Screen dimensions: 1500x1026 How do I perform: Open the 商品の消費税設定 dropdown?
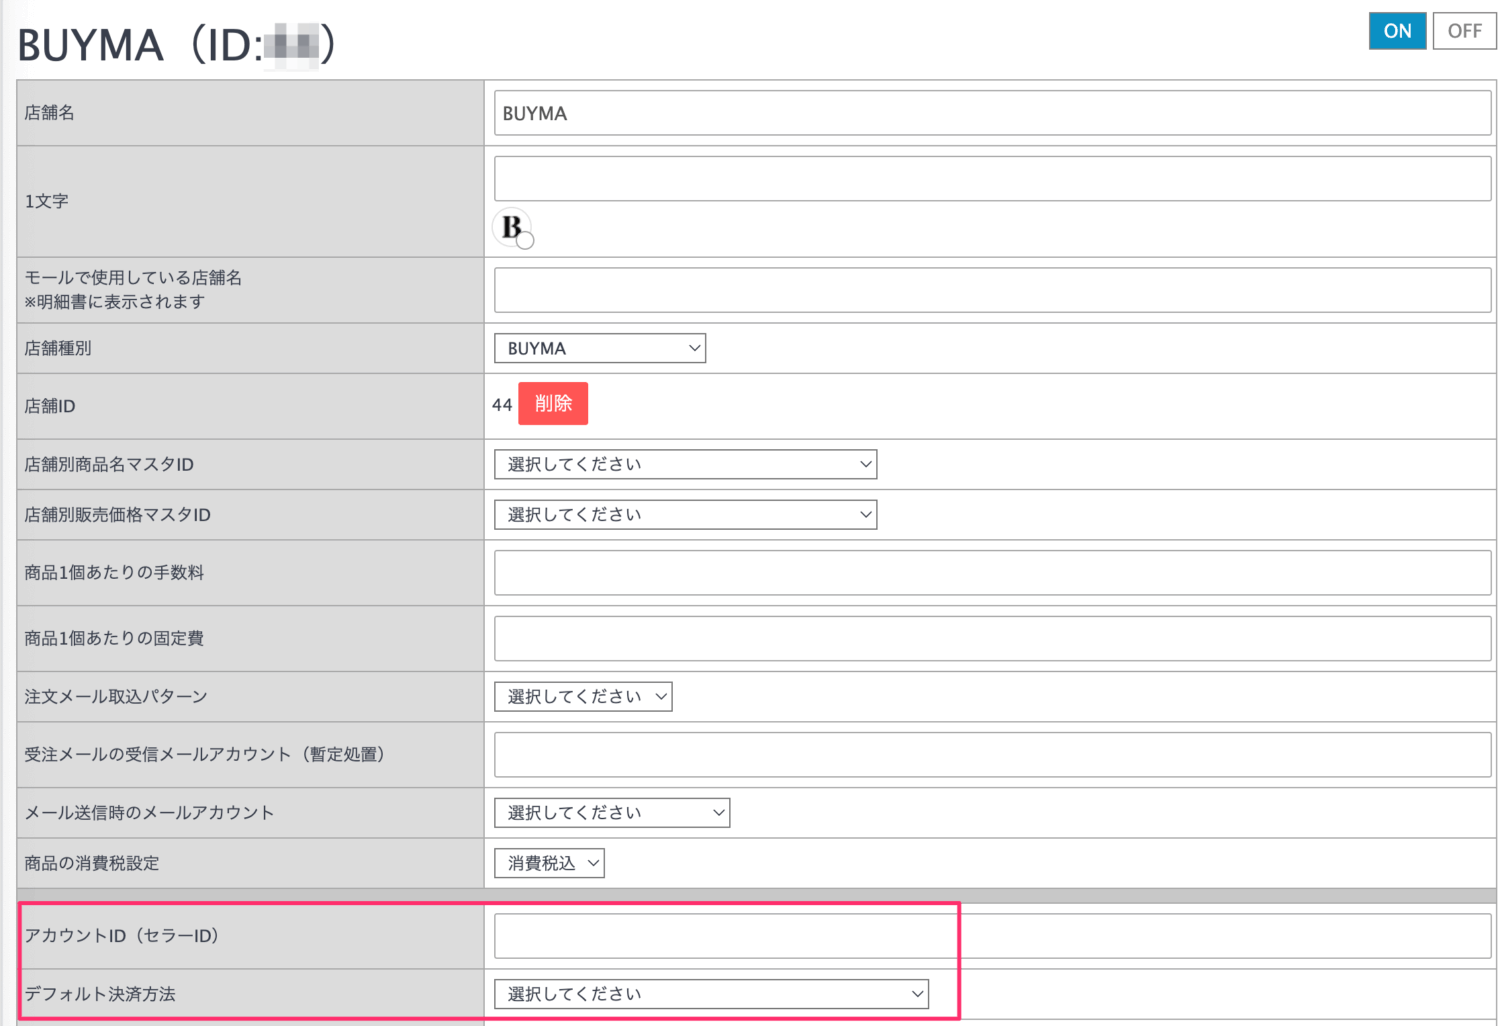click(549, 863)
